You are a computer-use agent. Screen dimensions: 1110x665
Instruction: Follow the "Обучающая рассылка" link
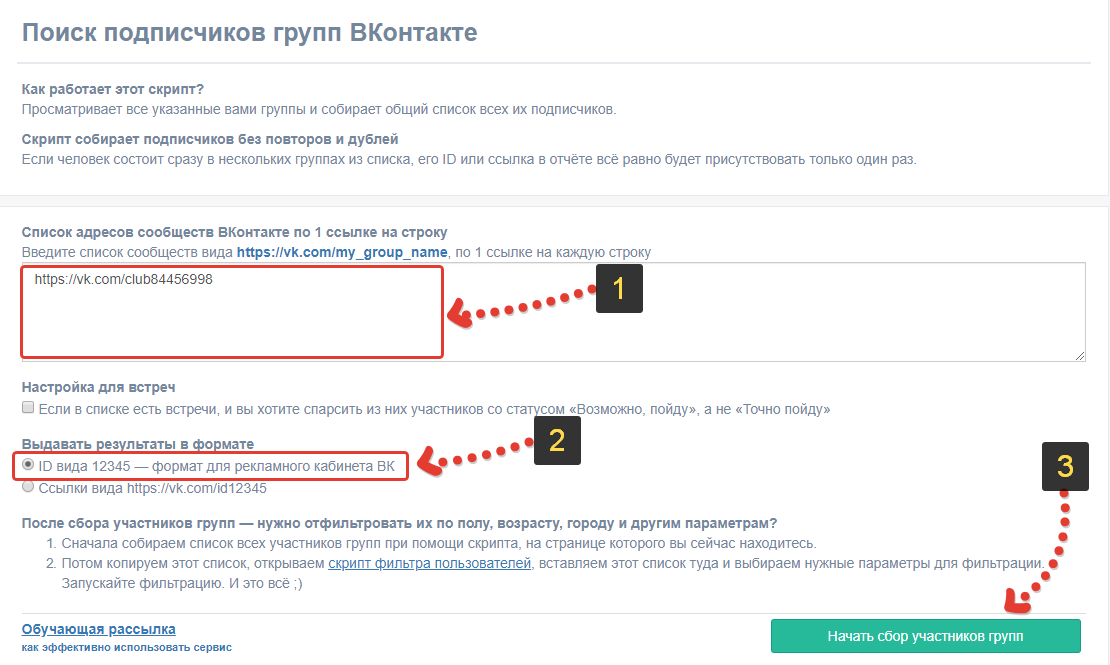(x=99, y=629)
